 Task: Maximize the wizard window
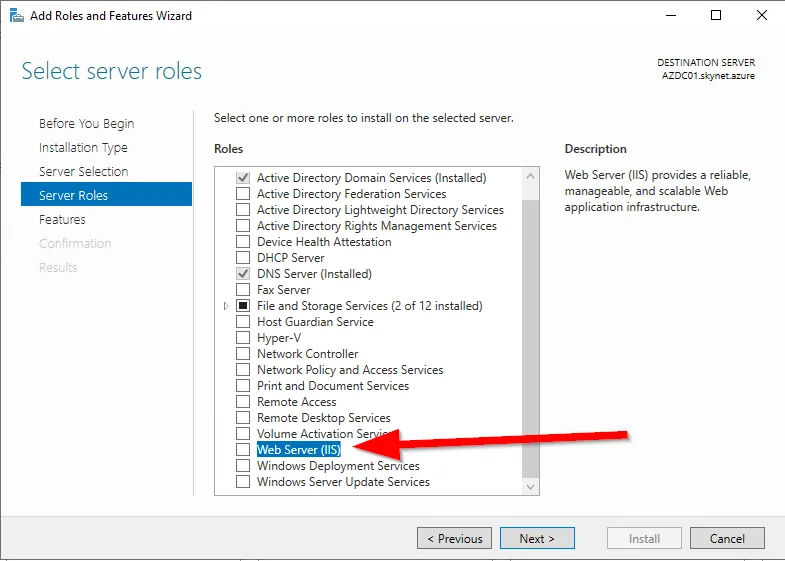(716, 16)
